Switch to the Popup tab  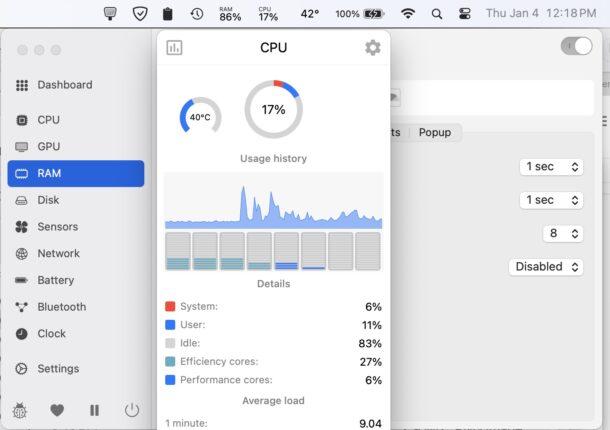tap(434, 132)
